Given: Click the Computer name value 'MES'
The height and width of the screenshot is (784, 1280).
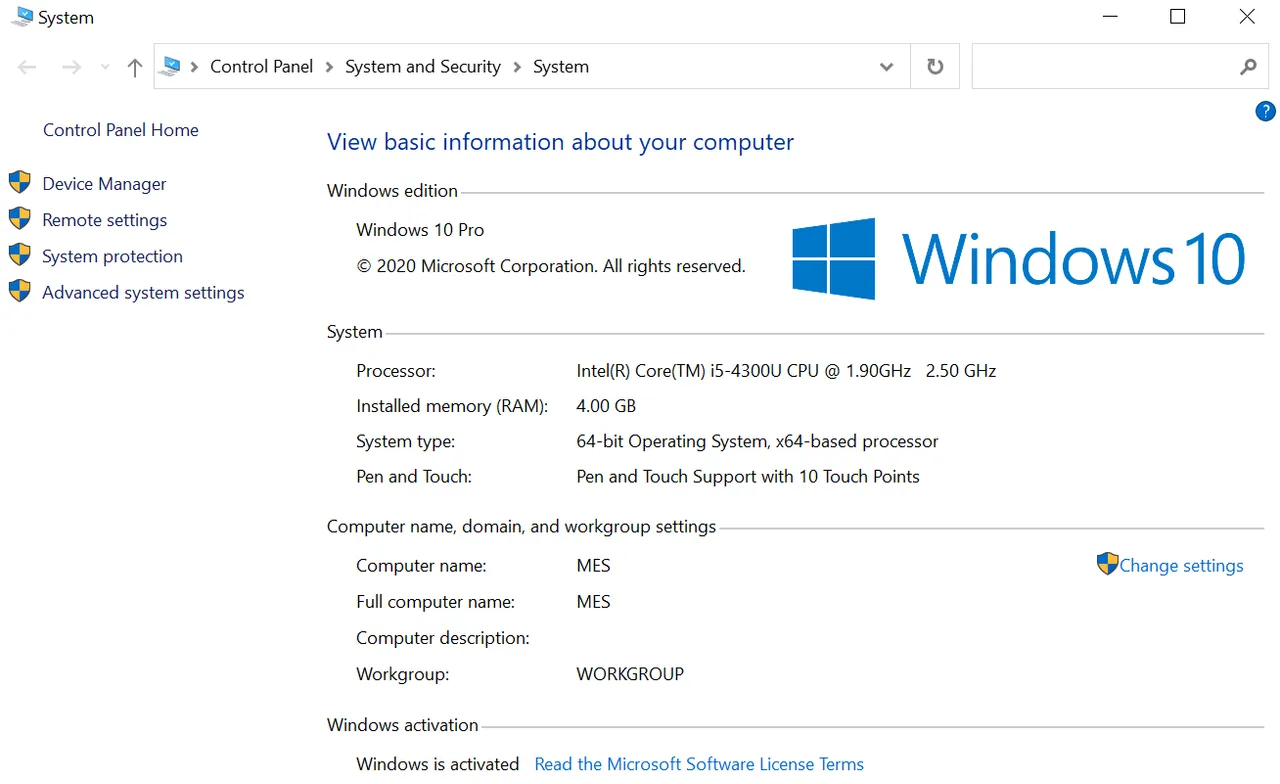Looking at the screenshot, I should tap(593, 566).
